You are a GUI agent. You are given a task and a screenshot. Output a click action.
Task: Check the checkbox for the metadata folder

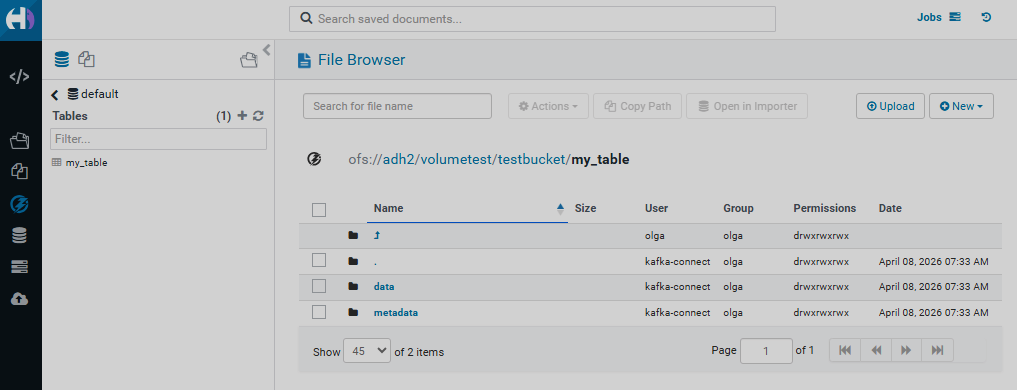(318, 312)
